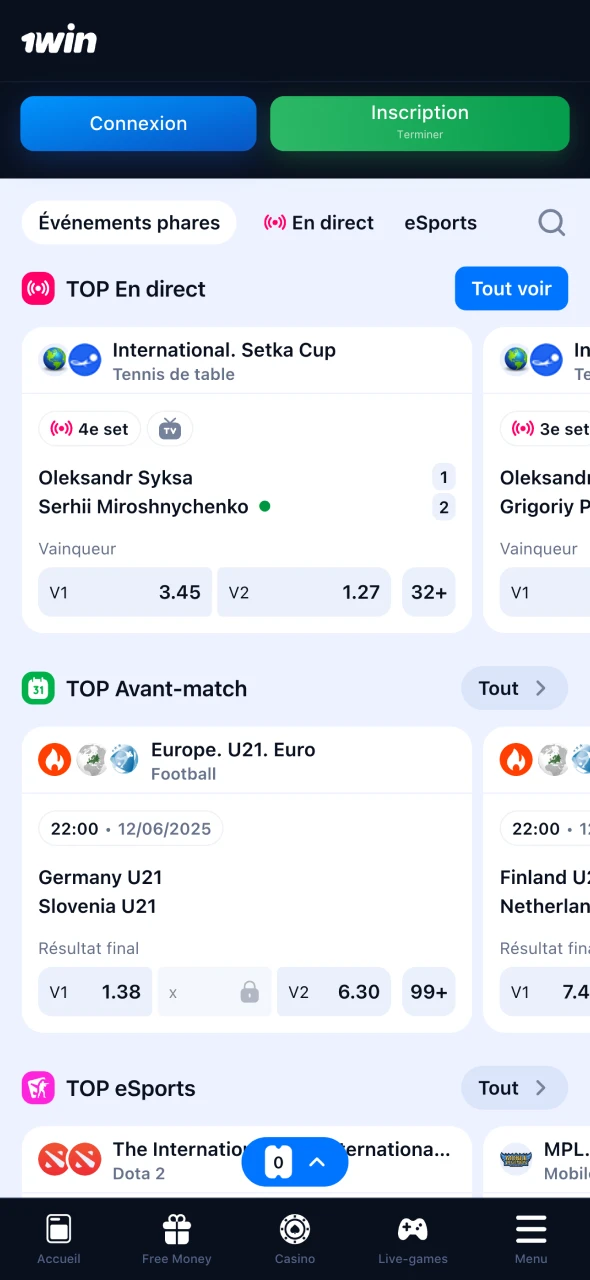Screen dimensions: 590x1280
Task: Click the TOP eSports pink icon
Action: (38, 1088)
